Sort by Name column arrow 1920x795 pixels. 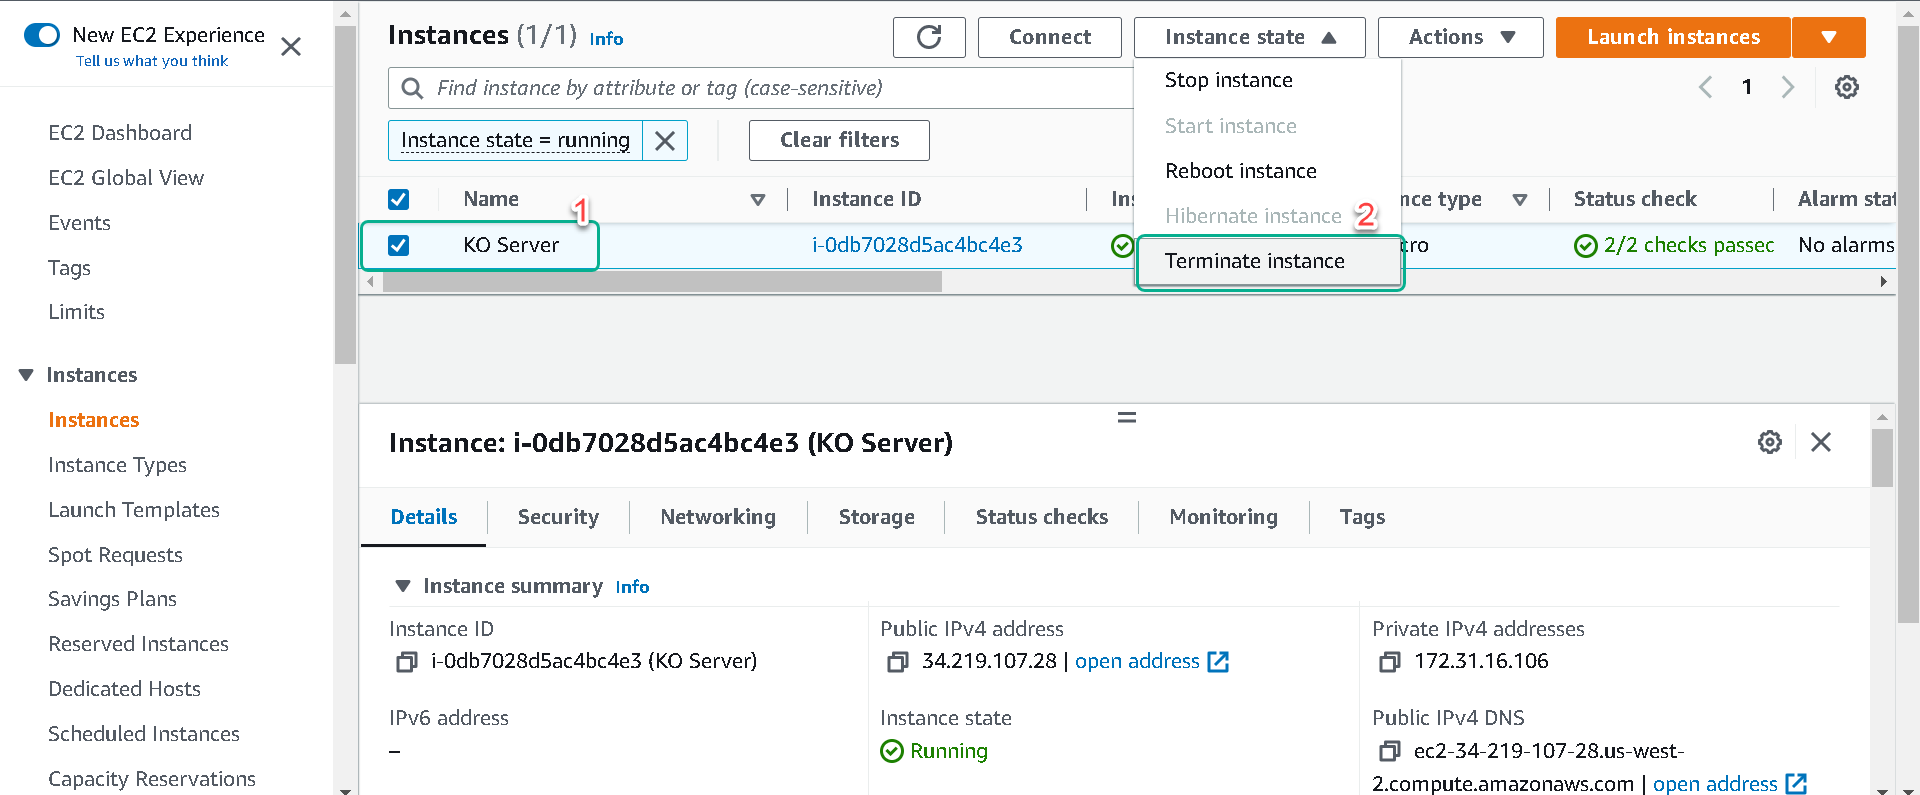tap(758, 200)
